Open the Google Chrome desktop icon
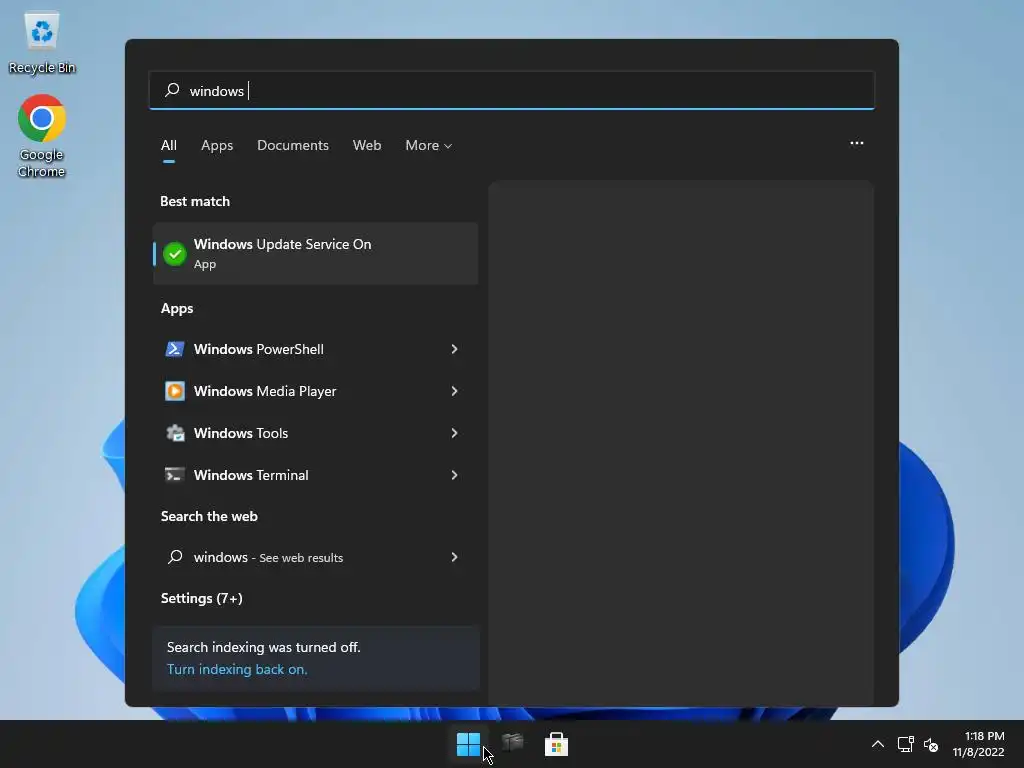The image size is (1024, 768). tap(41, 136)
